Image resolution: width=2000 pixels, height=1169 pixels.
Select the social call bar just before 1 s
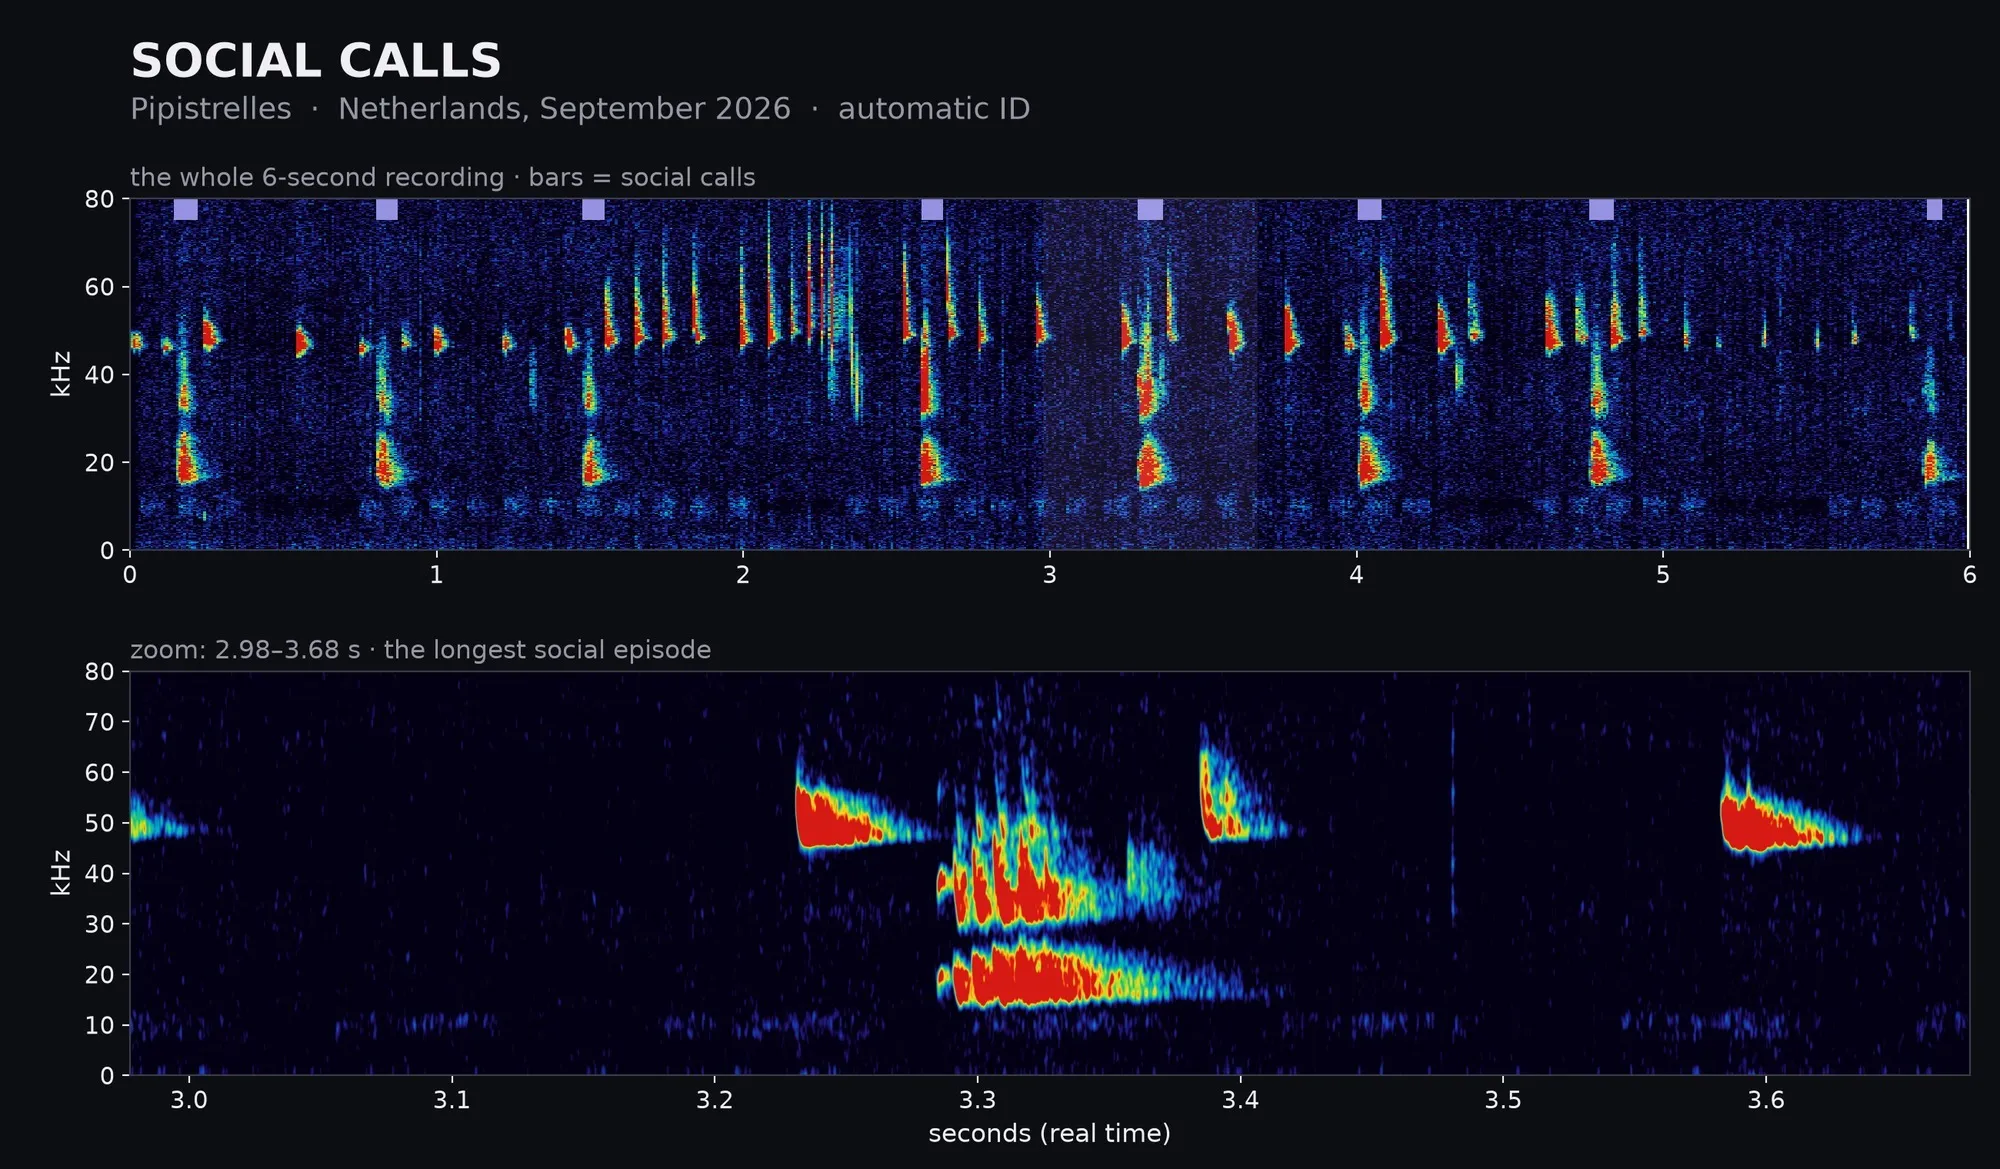pyautogui.click(x=387, y=209)
